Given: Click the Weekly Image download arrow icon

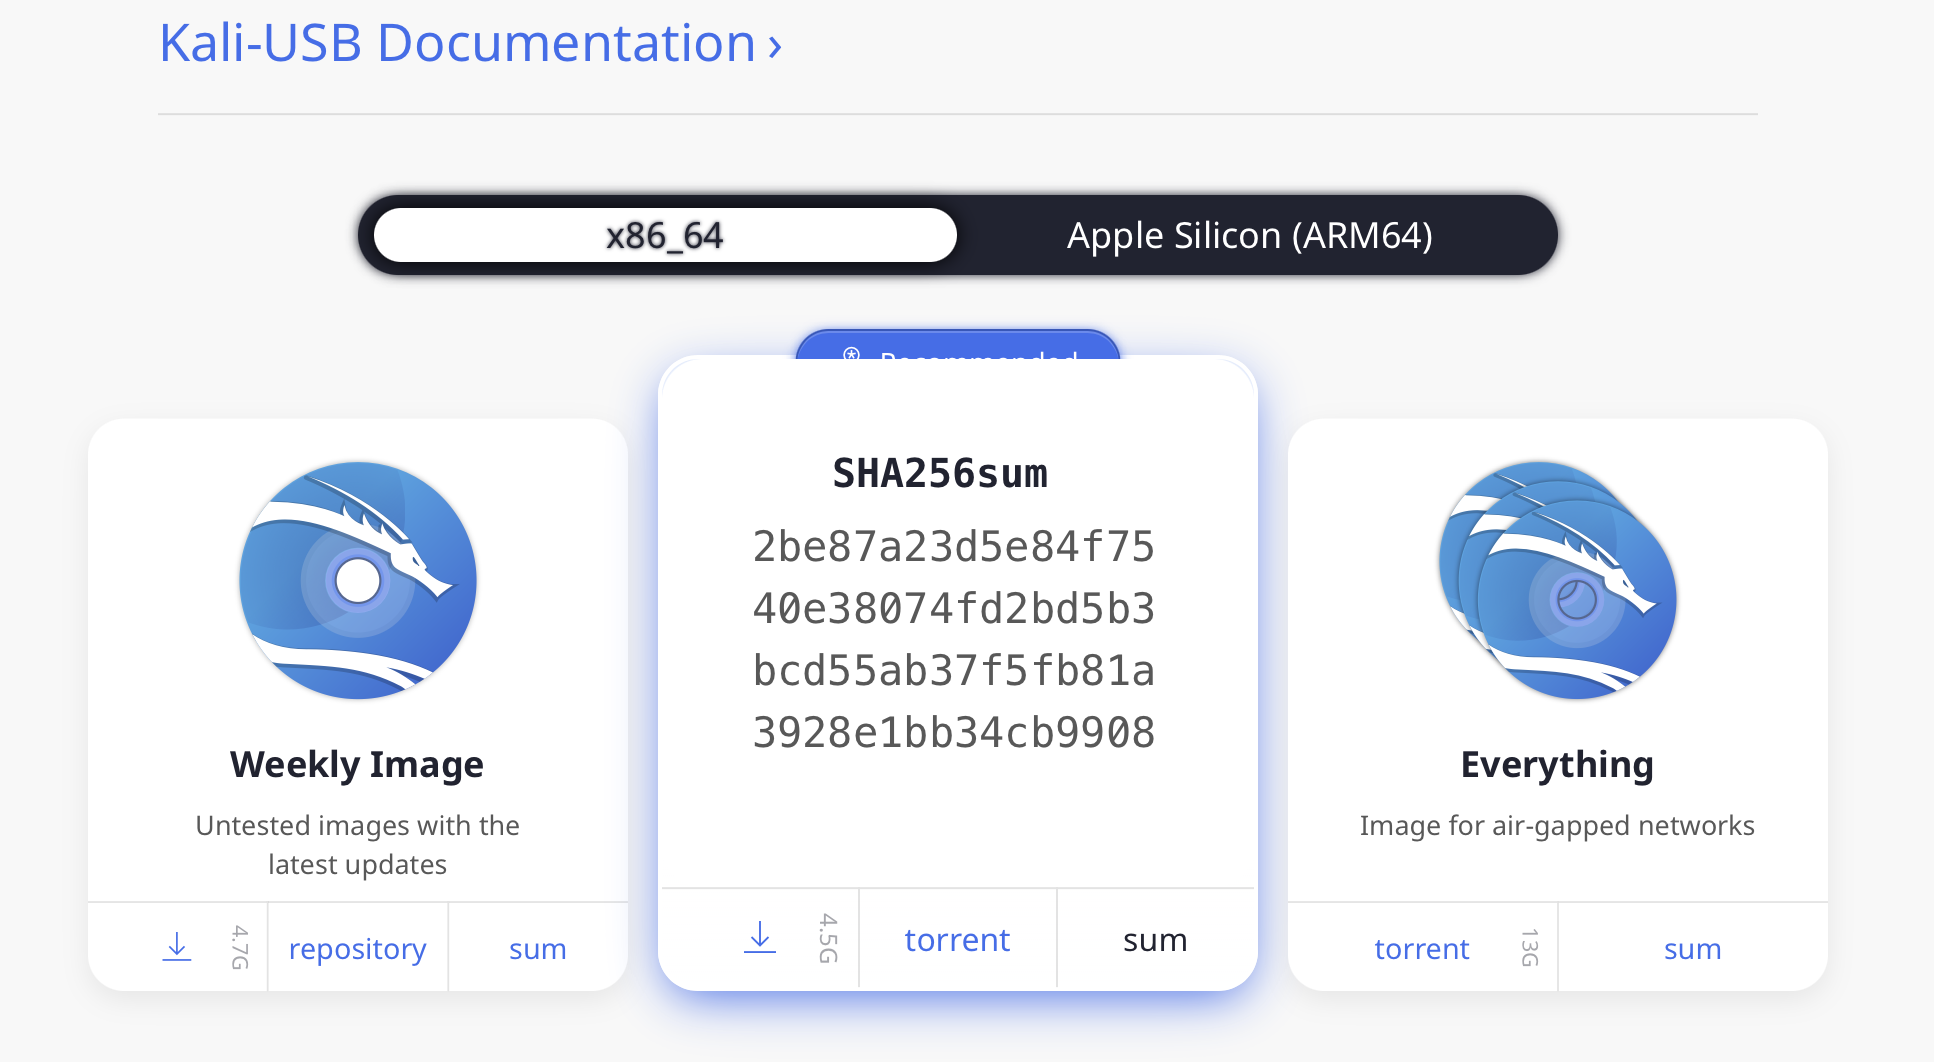Looking at the screenshot, I should [177, 947].
